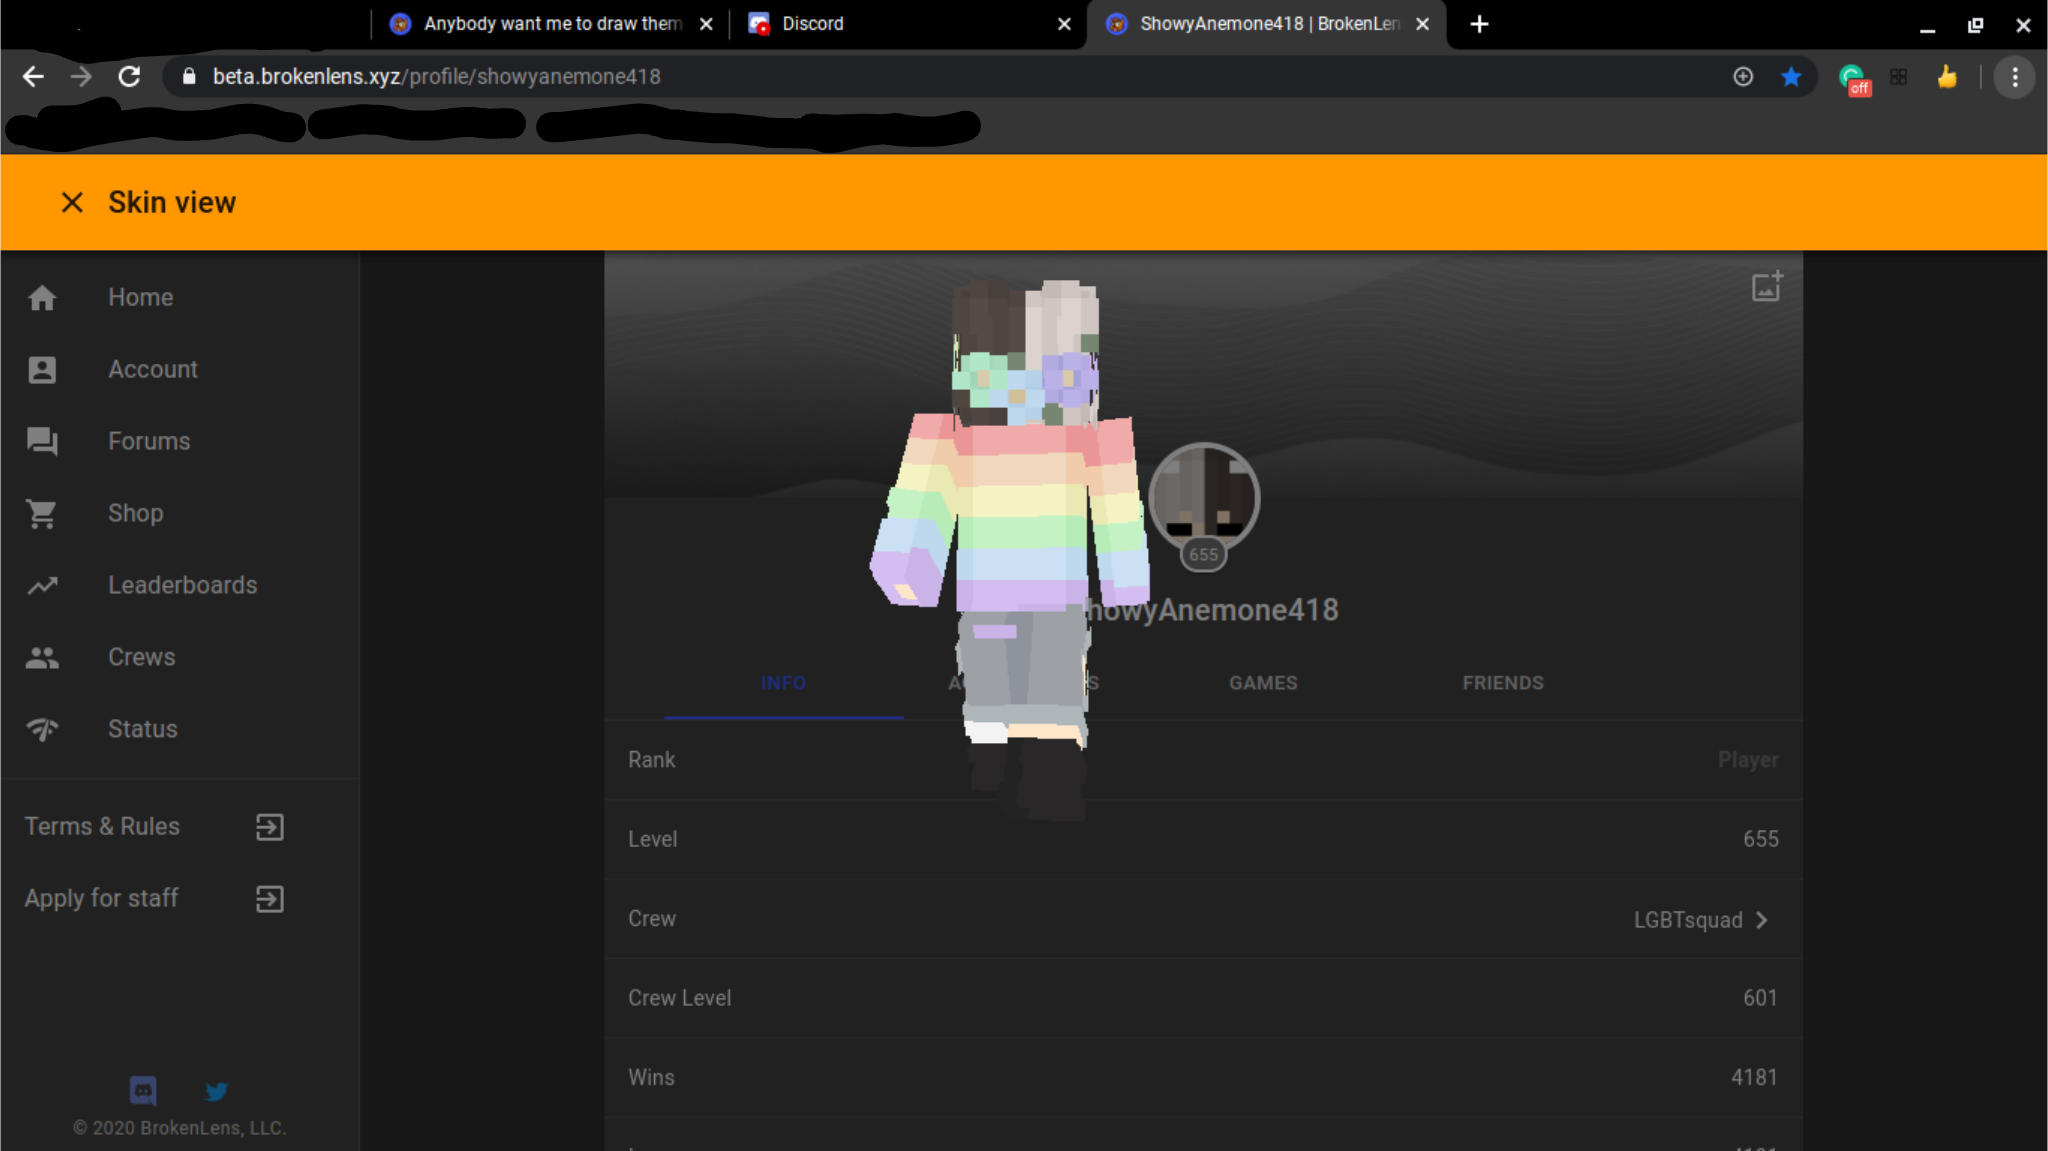Open the Home sidebar icon
Screen dimensions: 2048x1151
tap(42, 298)
